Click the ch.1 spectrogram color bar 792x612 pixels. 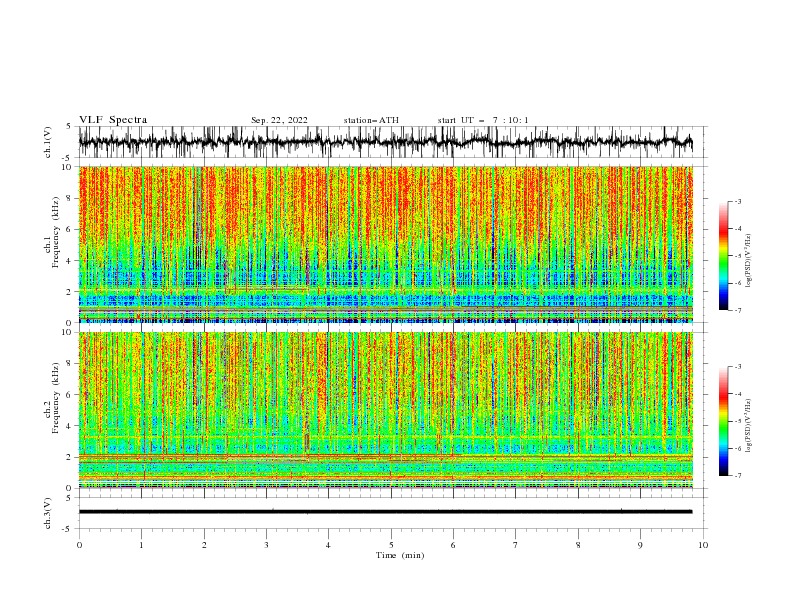pyautogui.click(x=723, y=256)
